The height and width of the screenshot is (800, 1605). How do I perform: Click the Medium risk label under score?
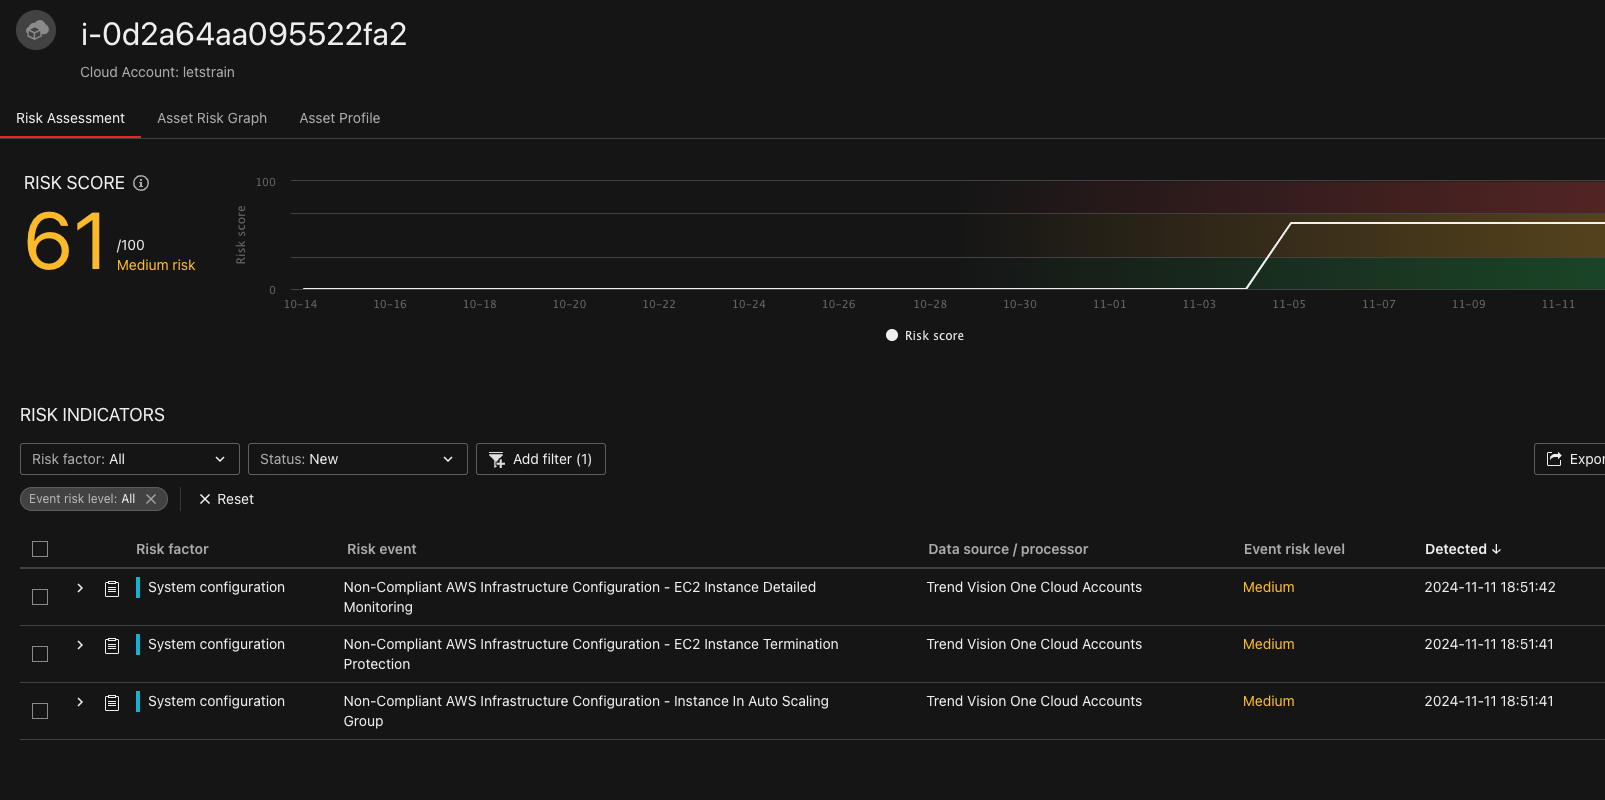(156, 265)
